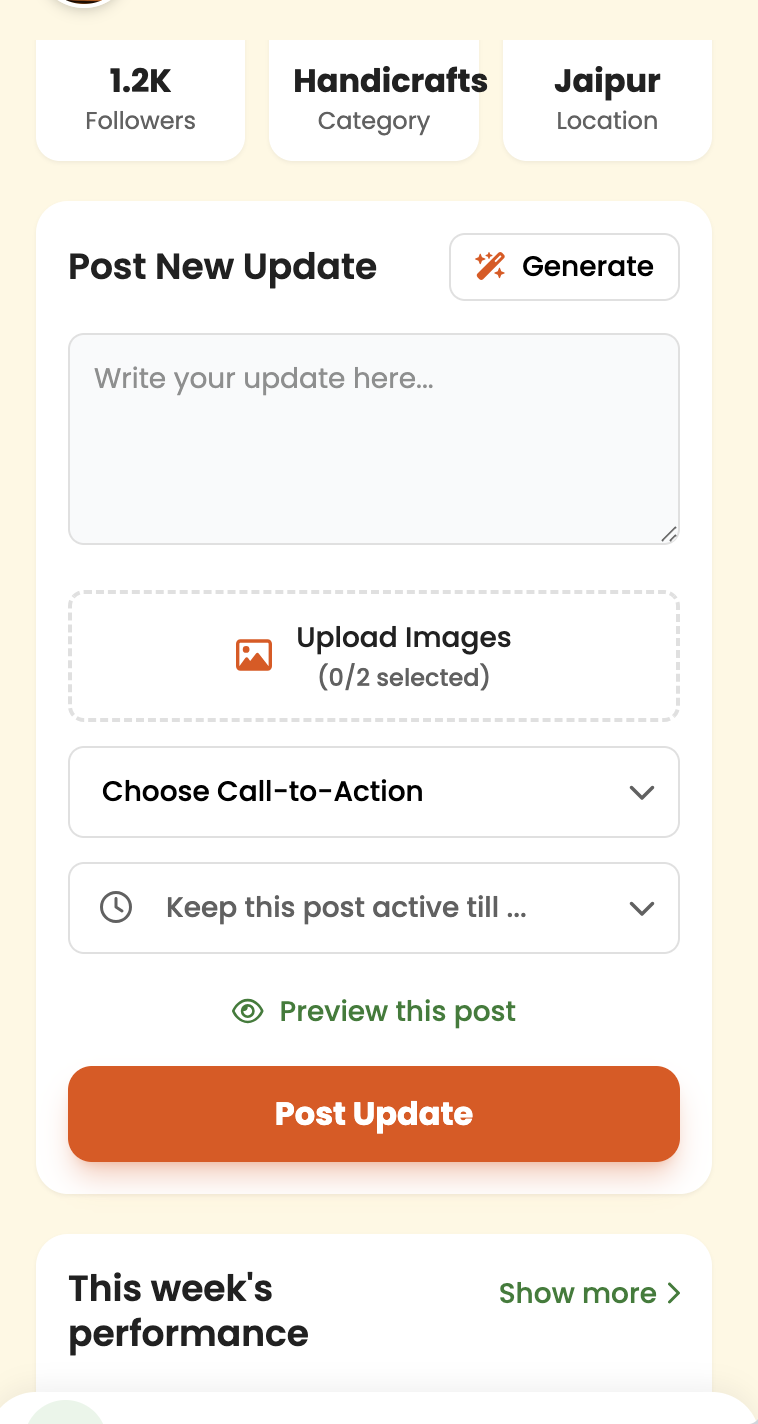Screen dimensions: 758x1424
Task: Select the Handicrafts Category card
Action: pos(374,100)
